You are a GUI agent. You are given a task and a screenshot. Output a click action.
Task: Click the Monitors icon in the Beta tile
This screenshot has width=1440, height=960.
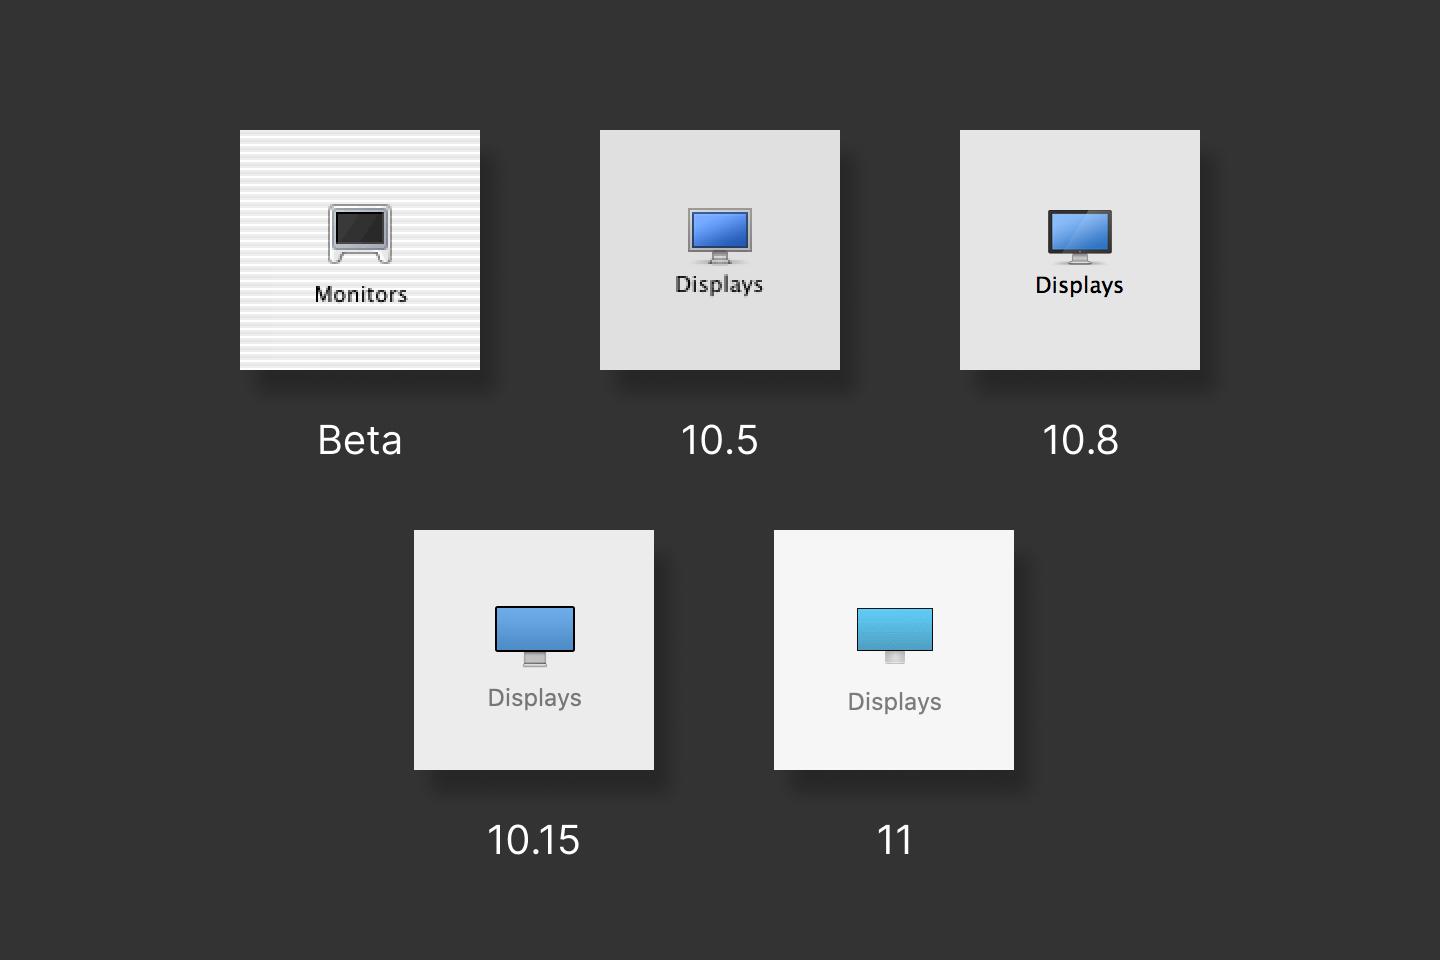pos(360,233)
